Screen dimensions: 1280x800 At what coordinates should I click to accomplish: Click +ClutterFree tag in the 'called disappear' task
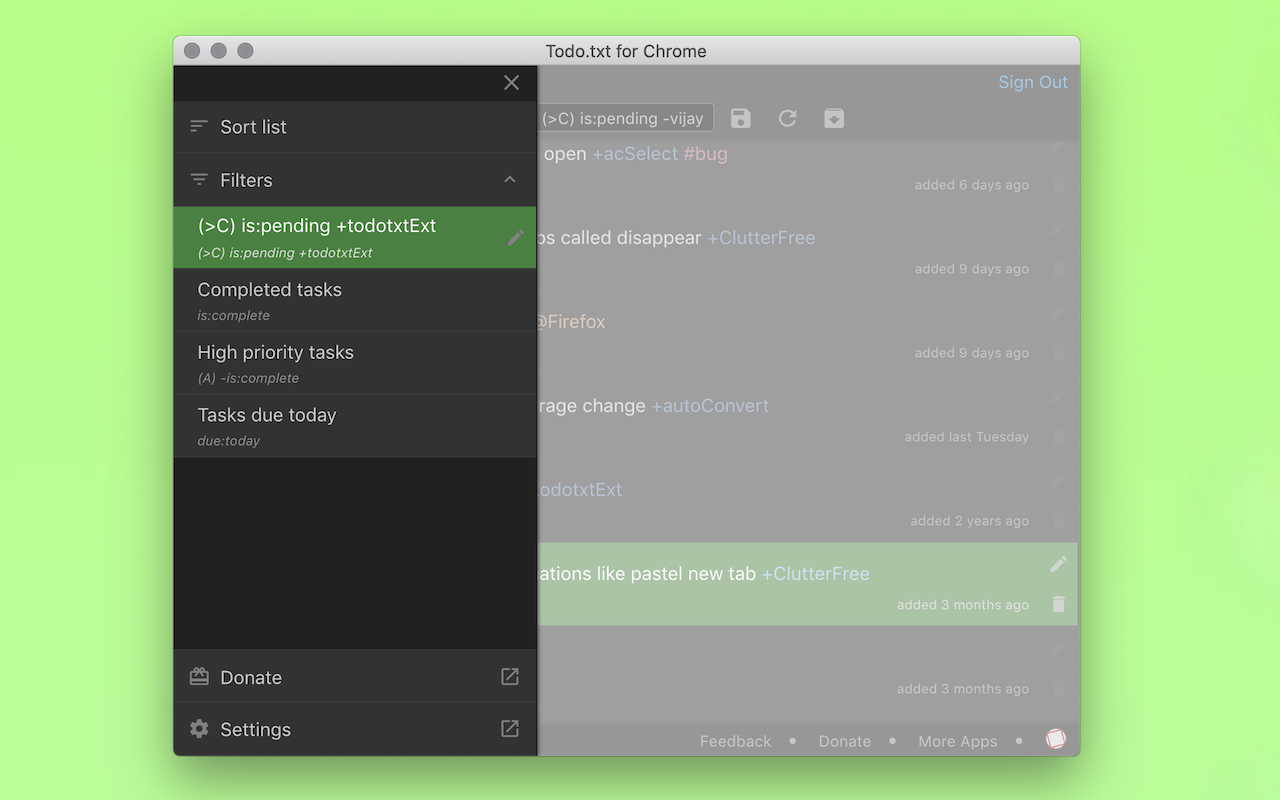pos(761,238)
